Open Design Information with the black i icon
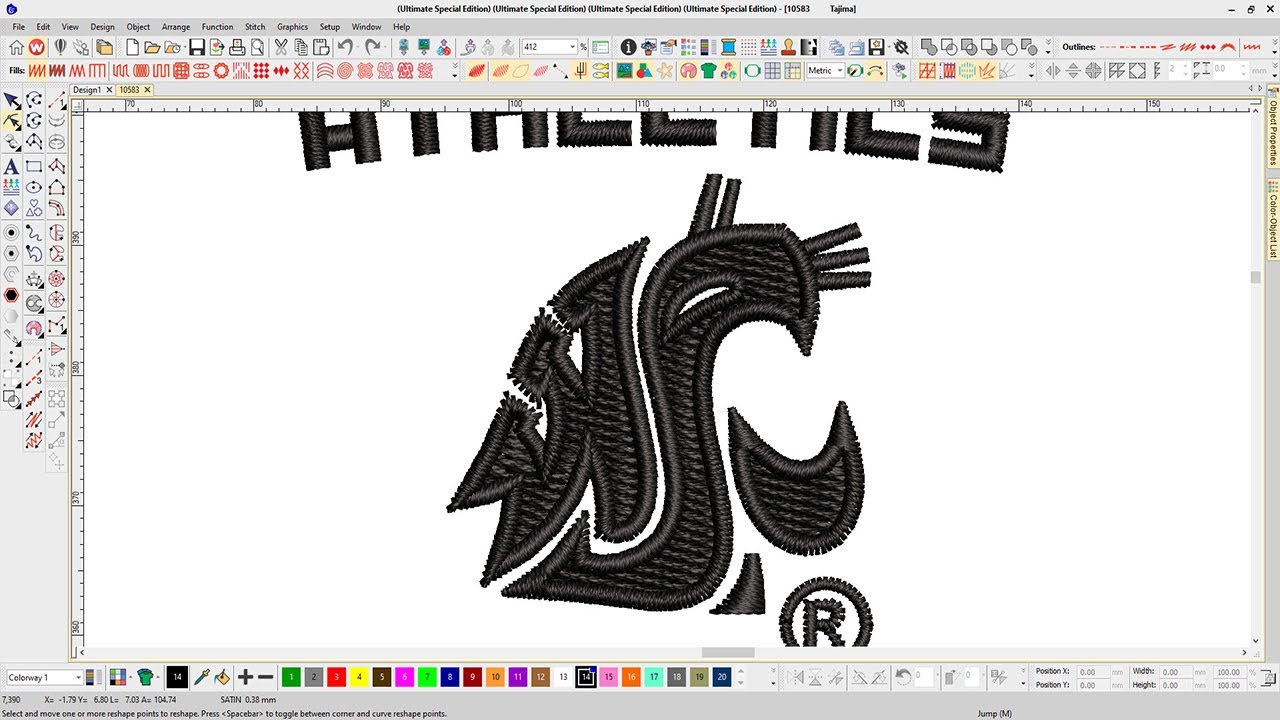Screen dimensions: 1280x720 coord(628,47)
